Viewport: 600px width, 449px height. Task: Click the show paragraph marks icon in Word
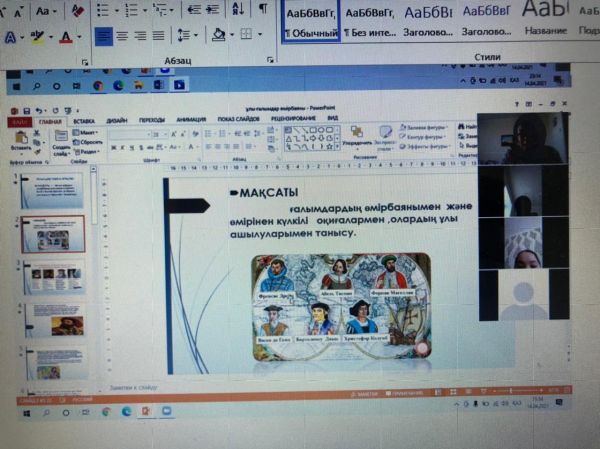(x=262, y=10)
